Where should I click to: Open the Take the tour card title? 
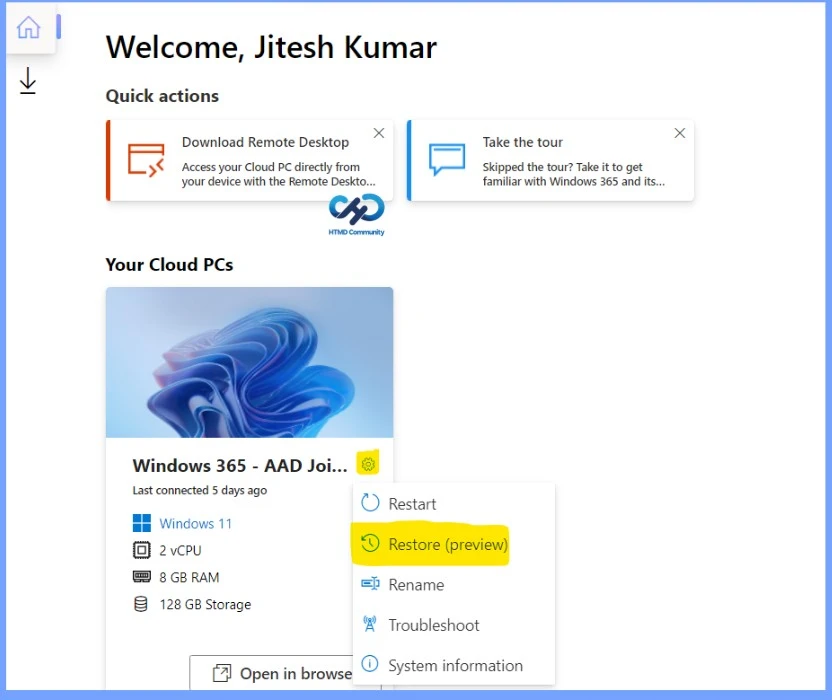(x=523, y=142)
